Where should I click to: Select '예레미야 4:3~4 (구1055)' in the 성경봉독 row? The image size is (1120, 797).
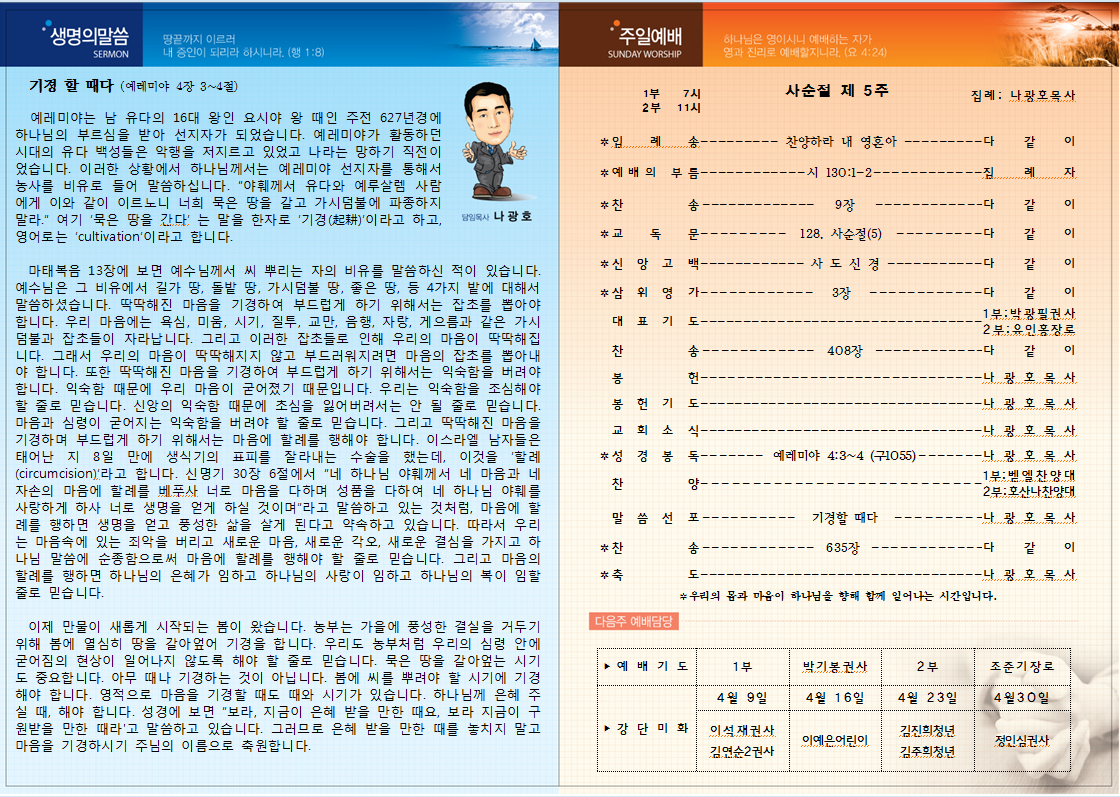coord(844,456)
